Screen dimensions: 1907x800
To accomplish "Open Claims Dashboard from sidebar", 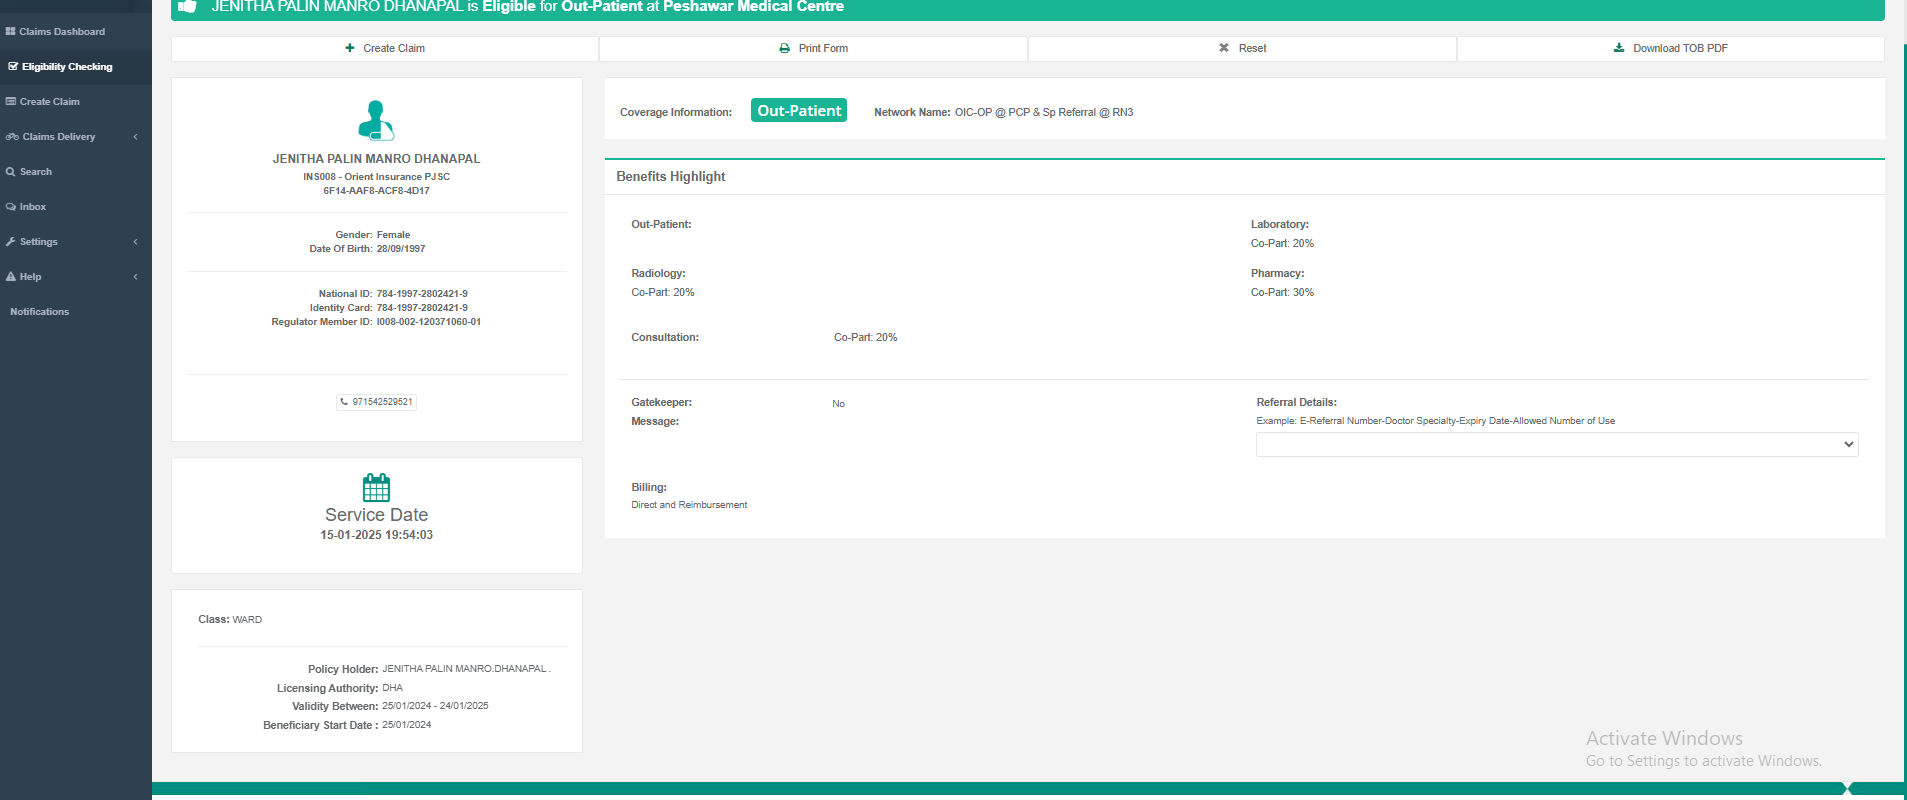I will point(61,32).
